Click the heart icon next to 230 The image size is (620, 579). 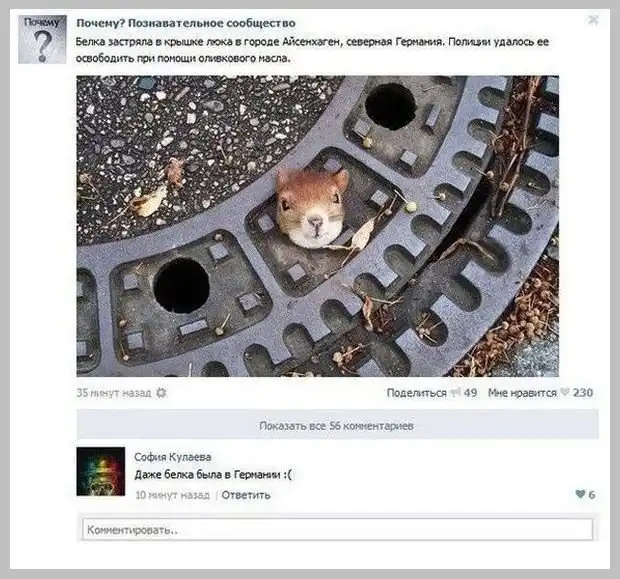pyautogui.click(x=565, y=392)
